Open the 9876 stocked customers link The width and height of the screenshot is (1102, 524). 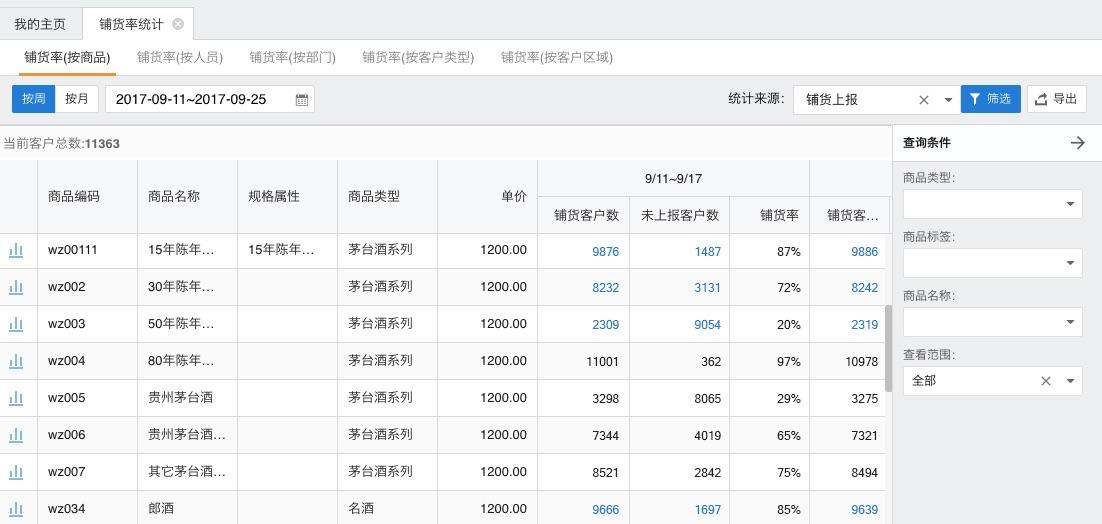(x=605, y=252)
